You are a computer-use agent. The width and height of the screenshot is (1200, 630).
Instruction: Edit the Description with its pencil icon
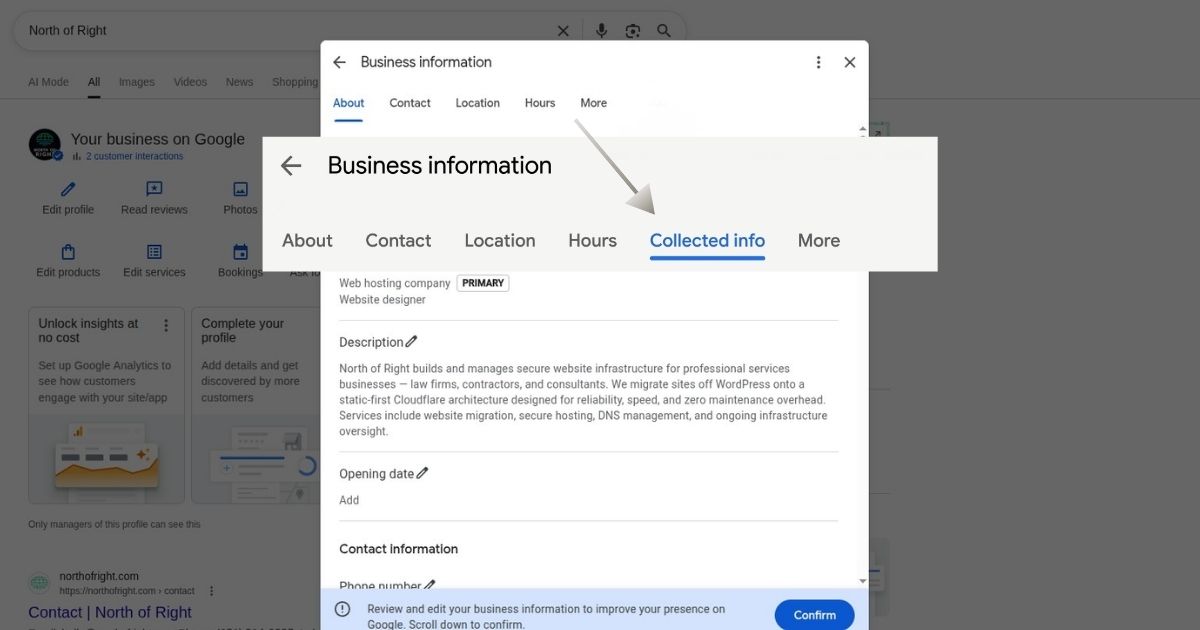tap(412, 342)
